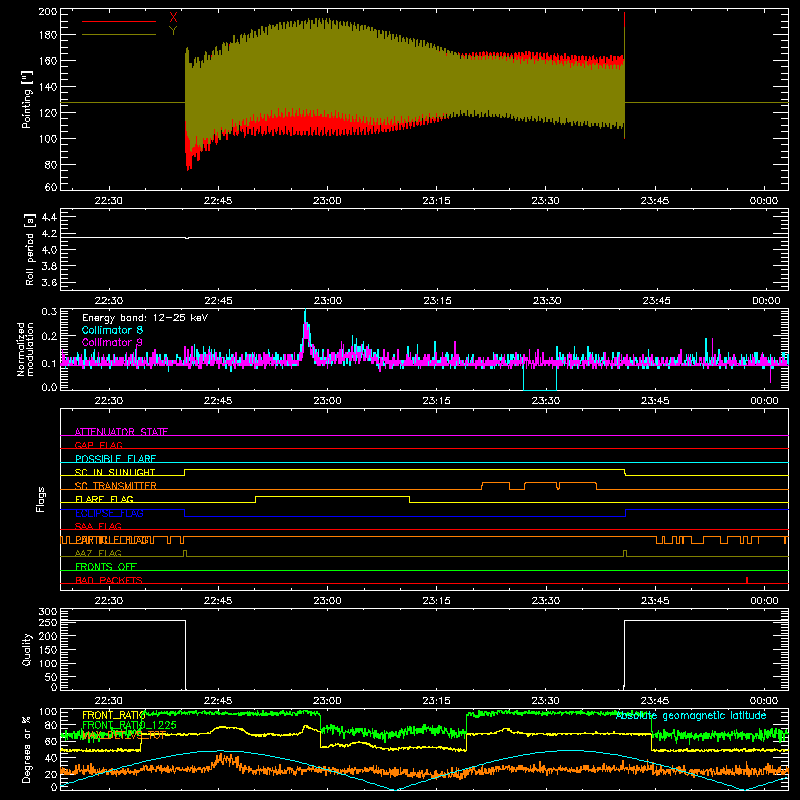The width and height of the screenshot is (800, 800).
Task: Select the Pointing ["] axis title
Action: pyautogui.click(x=27, y=99)
